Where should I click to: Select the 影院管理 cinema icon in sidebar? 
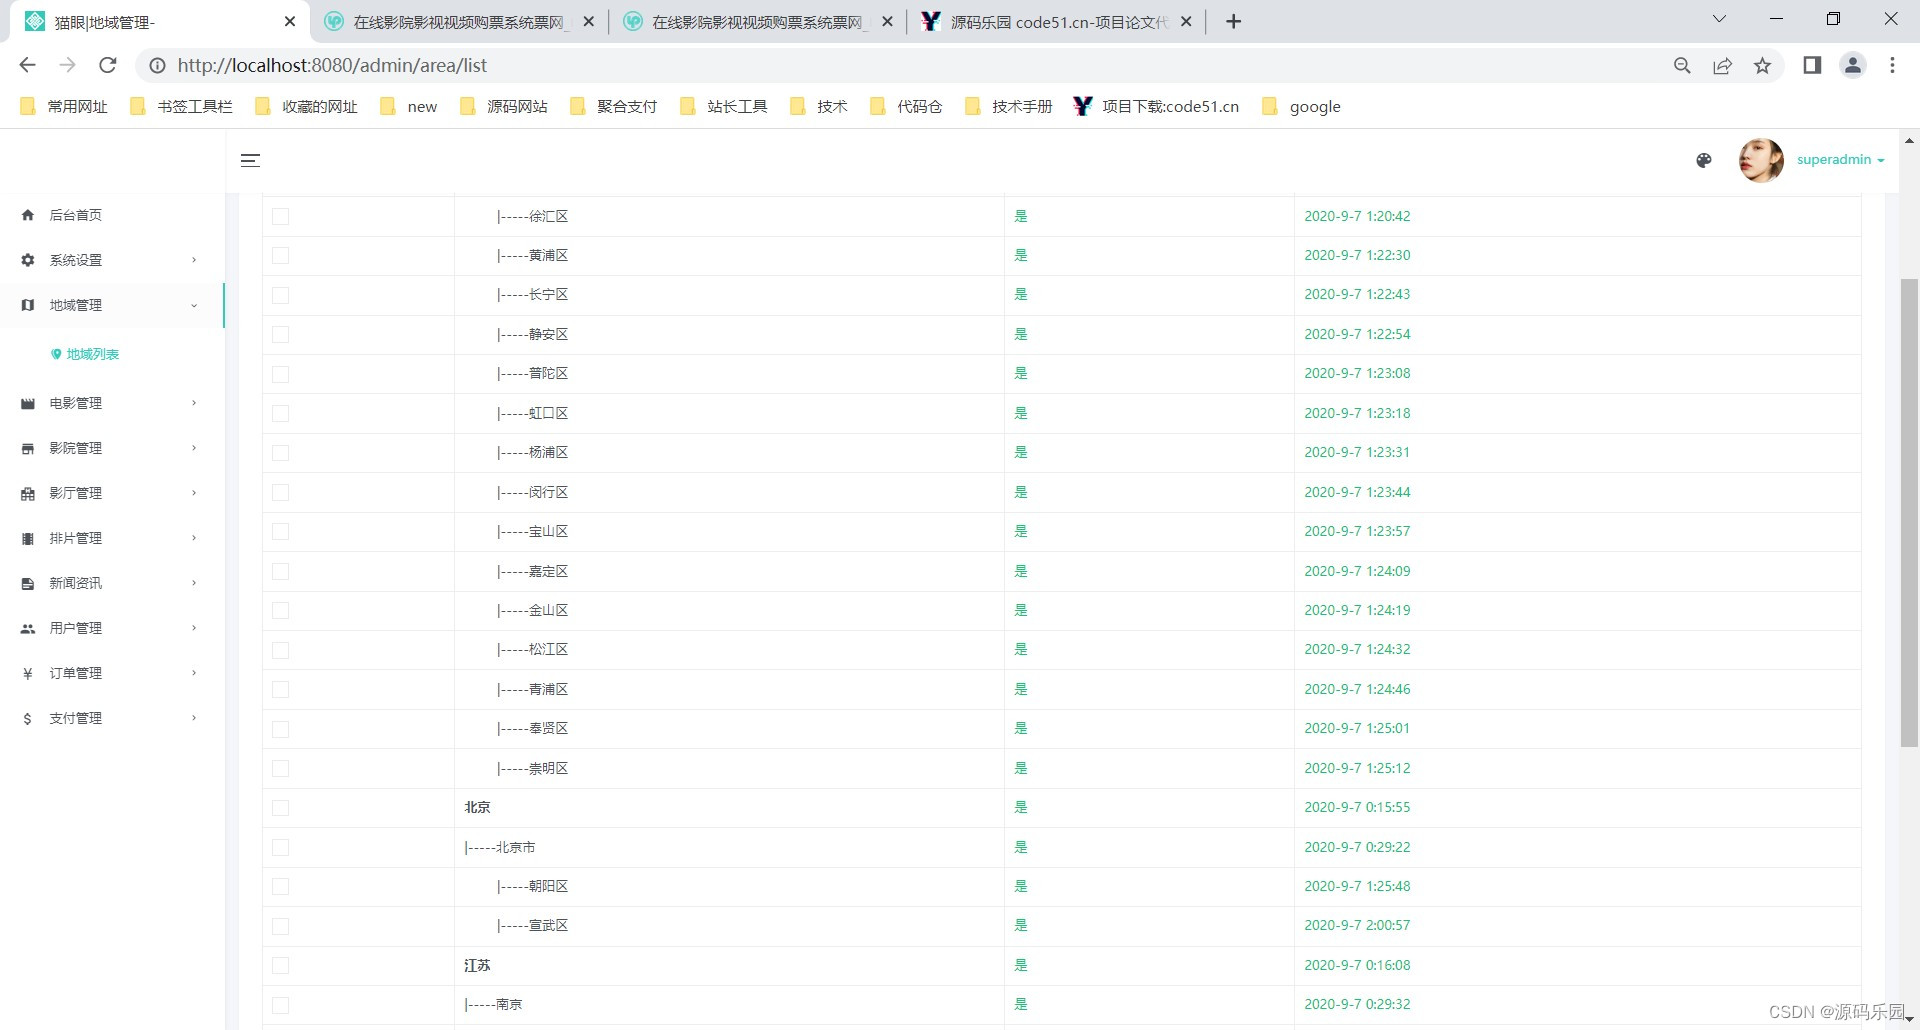pyautogui.click(x=27, y=448)
